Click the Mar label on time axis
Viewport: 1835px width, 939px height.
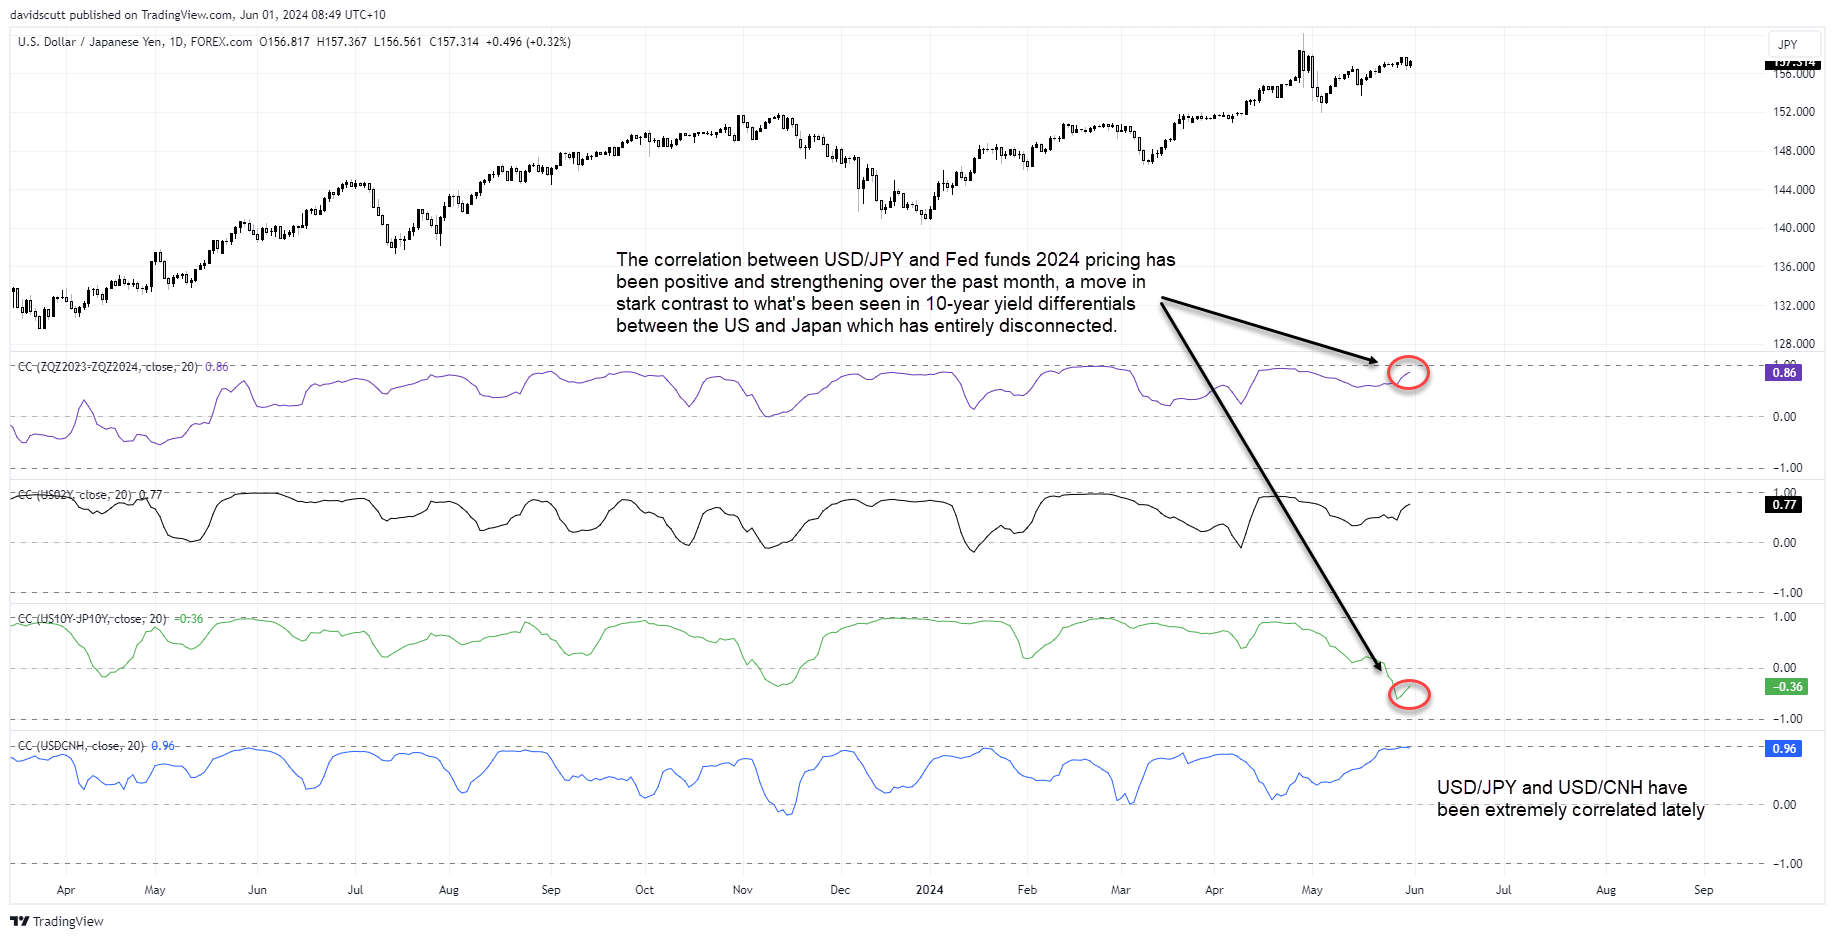click(1121, 890)
